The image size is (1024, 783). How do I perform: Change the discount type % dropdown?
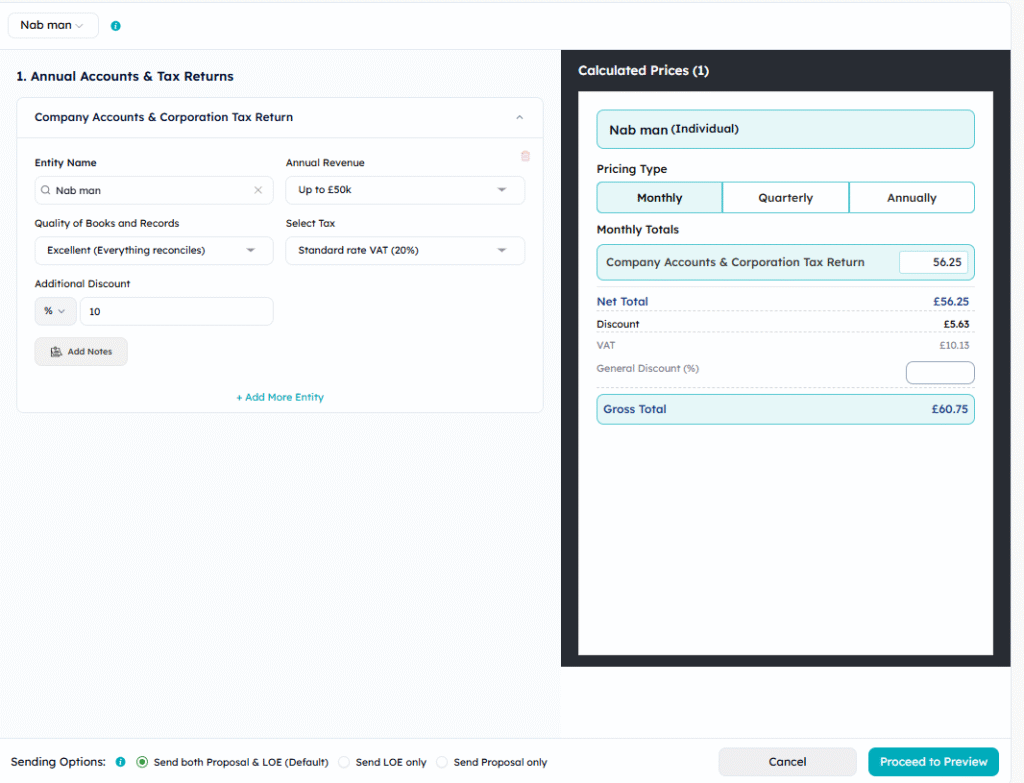(x=54, y=311)
